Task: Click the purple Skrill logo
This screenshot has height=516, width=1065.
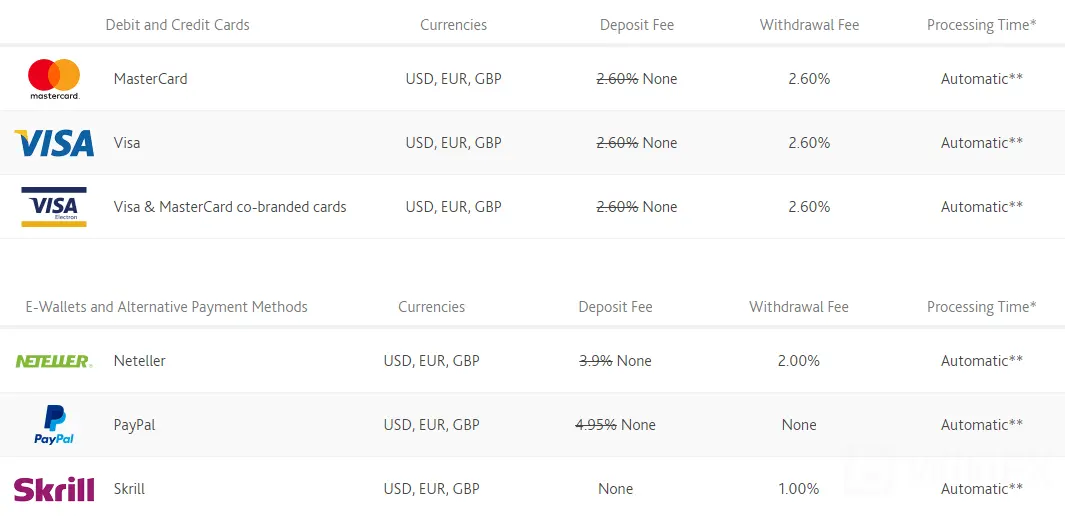Action: point(54,489)
